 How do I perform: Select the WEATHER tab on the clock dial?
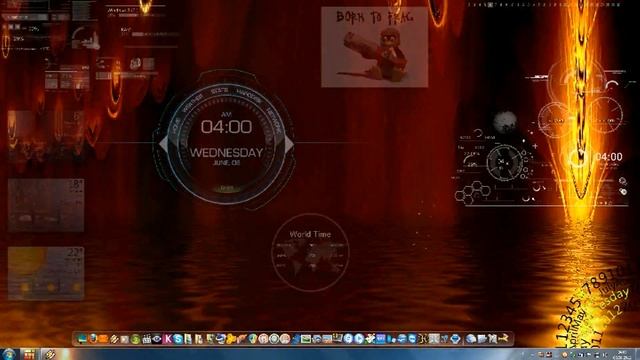(193, 102)
